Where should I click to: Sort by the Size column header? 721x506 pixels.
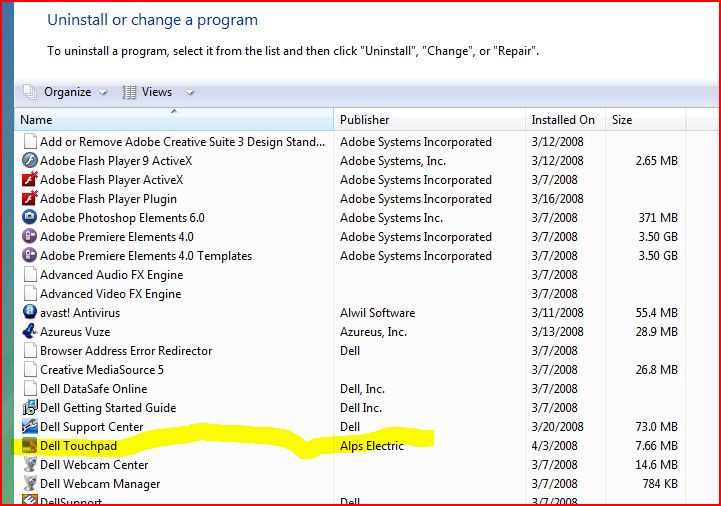646,120
